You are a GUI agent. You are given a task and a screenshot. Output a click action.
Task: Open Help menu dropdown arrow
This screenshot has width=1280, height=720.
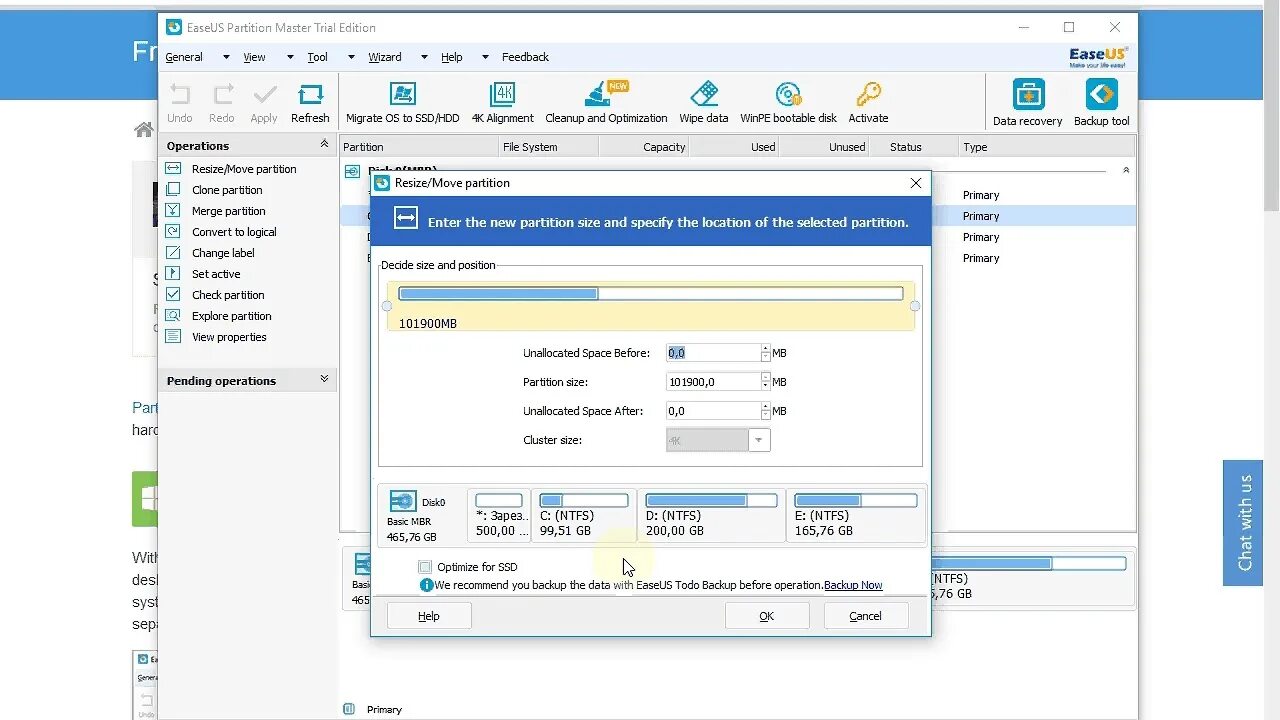coord(485,57)
